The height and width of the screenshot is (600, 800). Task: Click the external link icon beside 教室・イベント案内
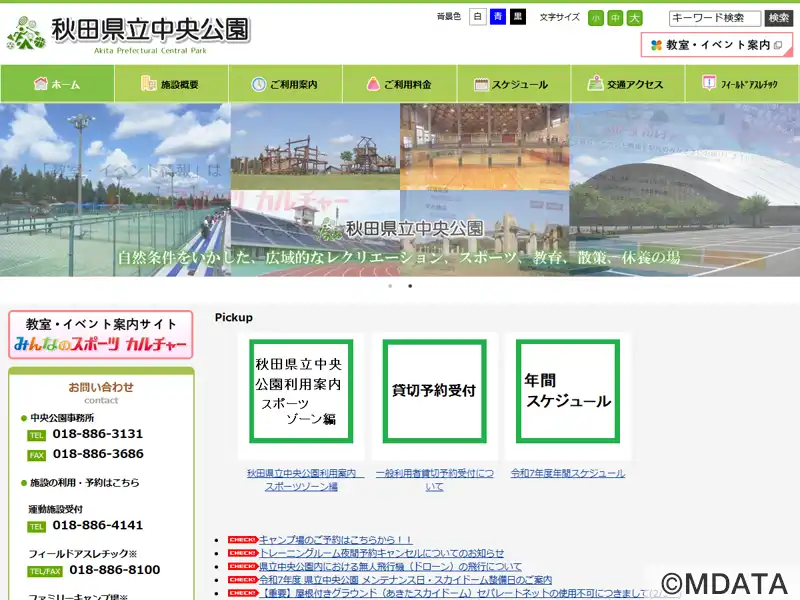[778, 45]
